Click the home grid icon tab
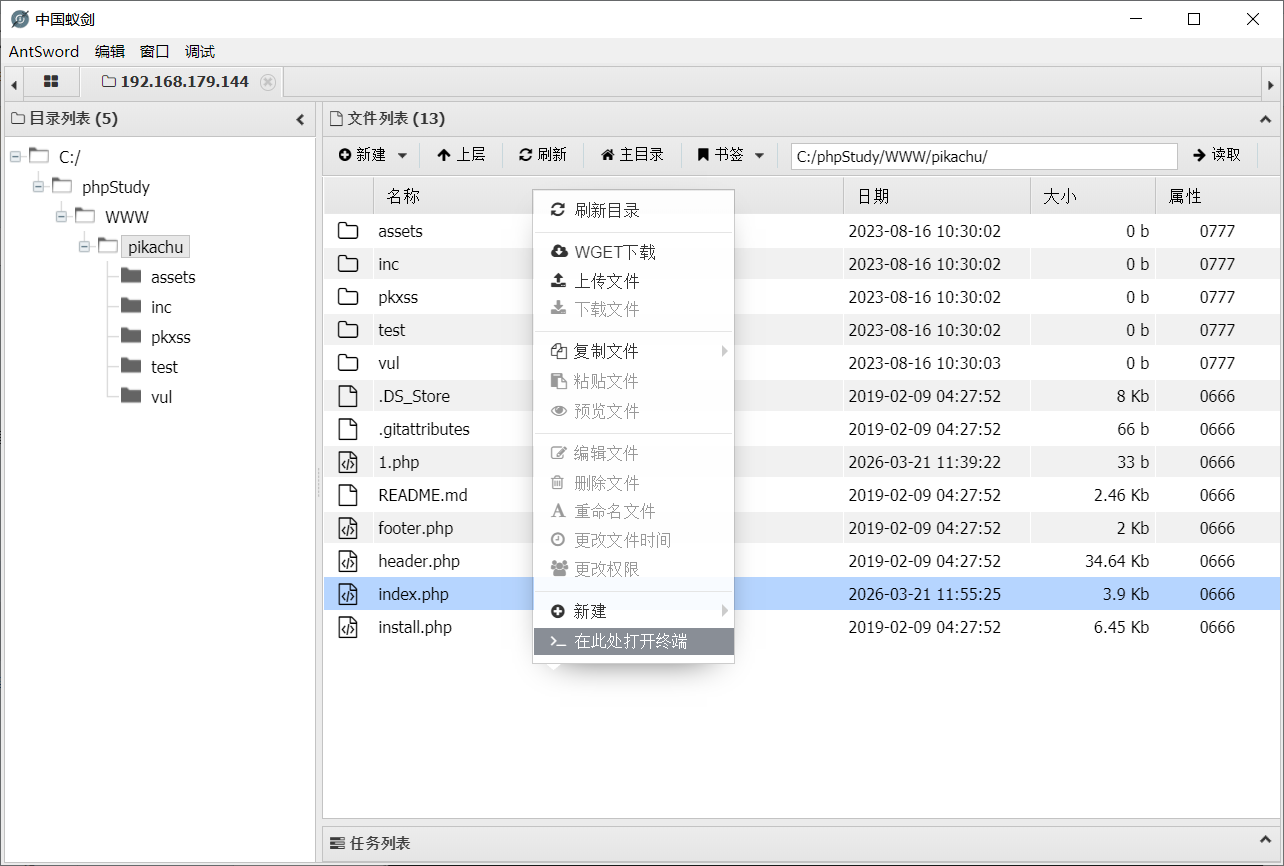This screenshot has height=866, width=1284. pyautogui.click(x=51, y=82)
